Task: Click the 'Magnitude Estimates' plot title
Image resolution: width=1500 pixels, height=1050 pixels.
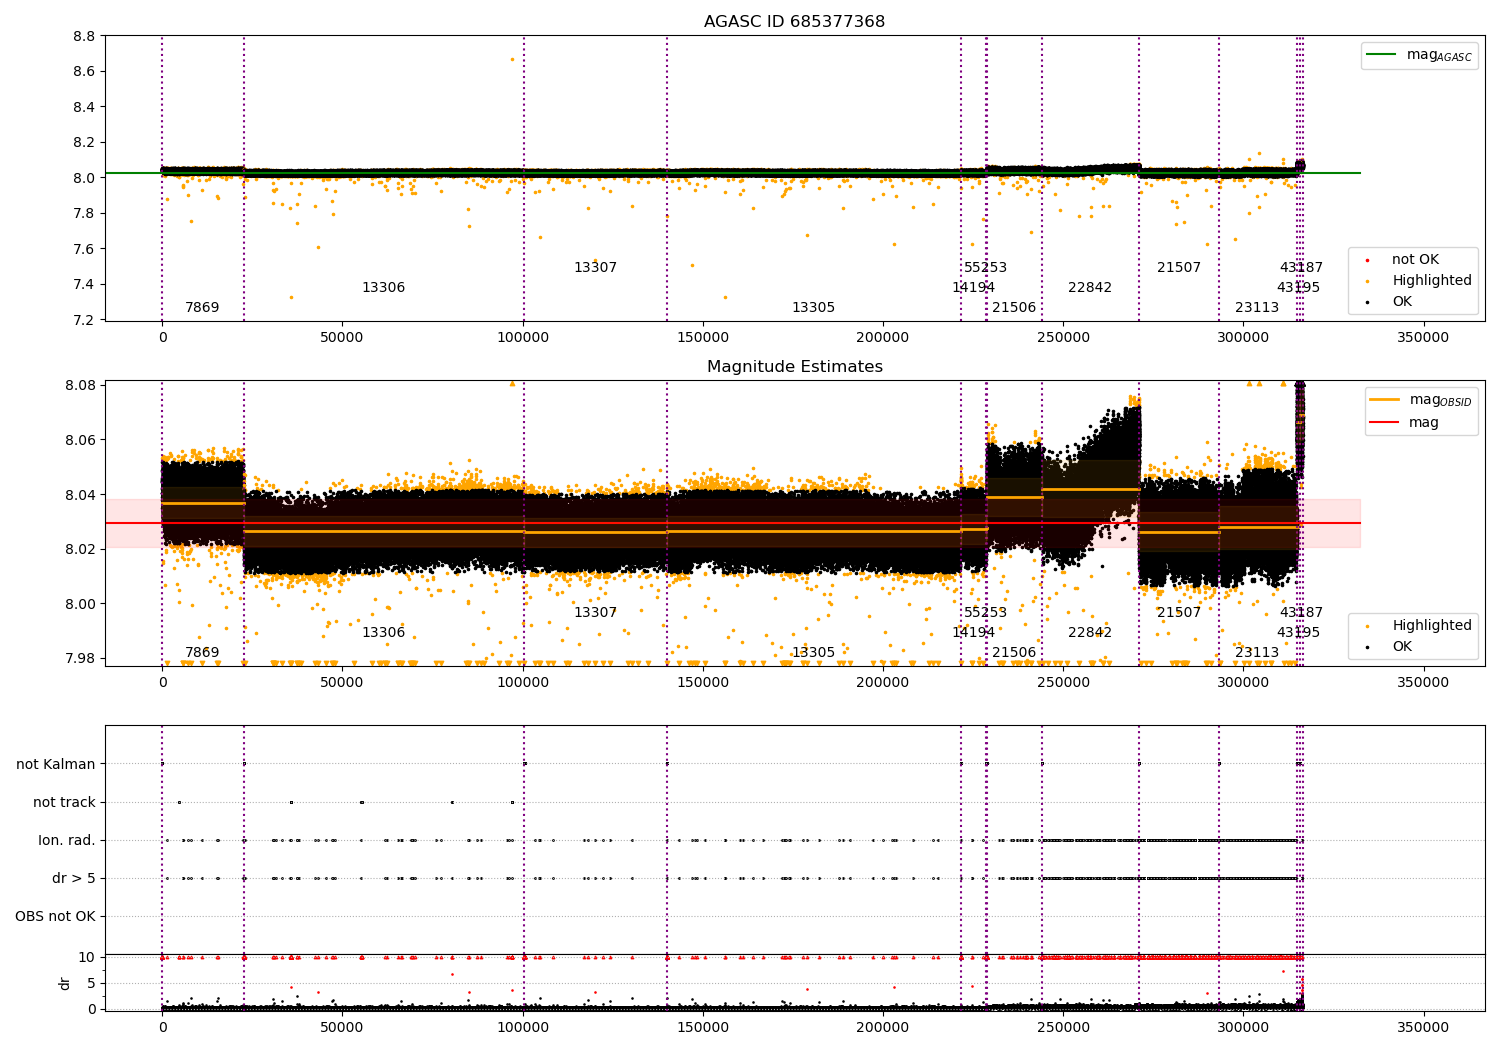Action: pyautogui.click(x=794, y=367)
